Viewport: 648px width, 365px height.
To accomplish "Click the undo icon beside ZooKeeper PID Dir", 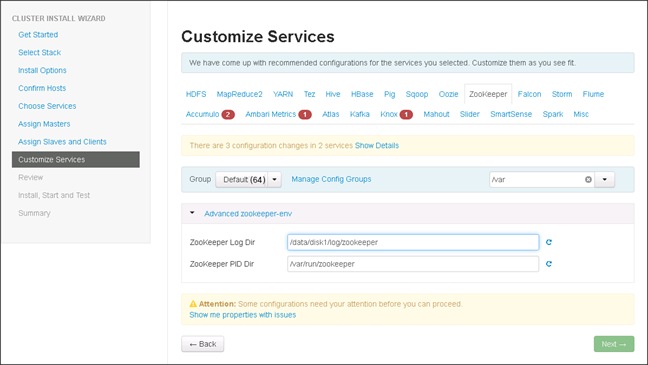I will [548, 264].
